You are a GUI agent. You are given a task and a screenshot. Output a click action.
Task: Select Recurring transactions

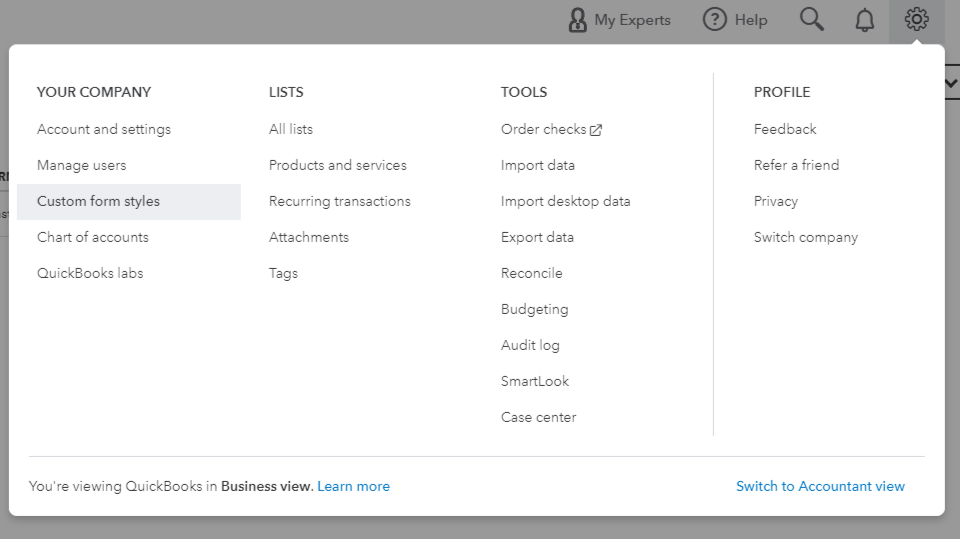pos(340,201)
